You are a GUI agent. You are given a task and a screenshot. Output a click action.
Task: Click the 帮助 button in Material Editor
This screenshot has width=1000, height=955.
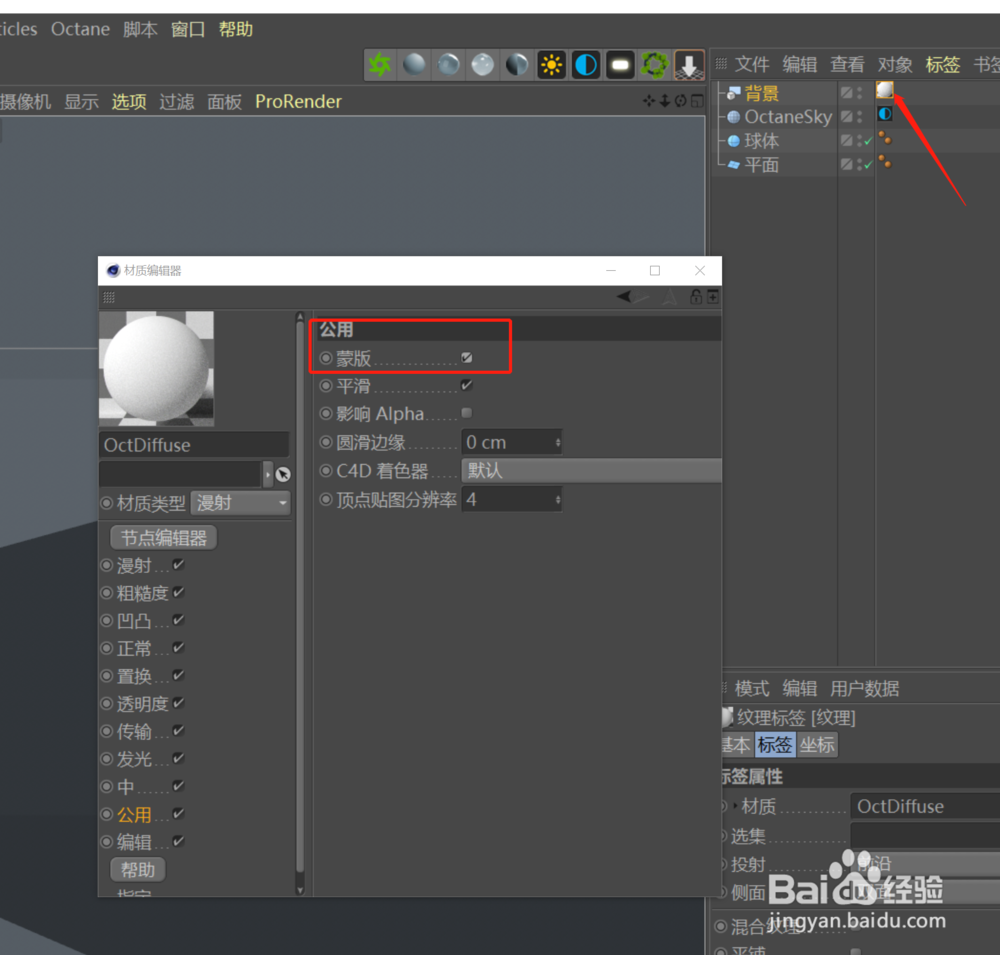click(x=138, y=870)
